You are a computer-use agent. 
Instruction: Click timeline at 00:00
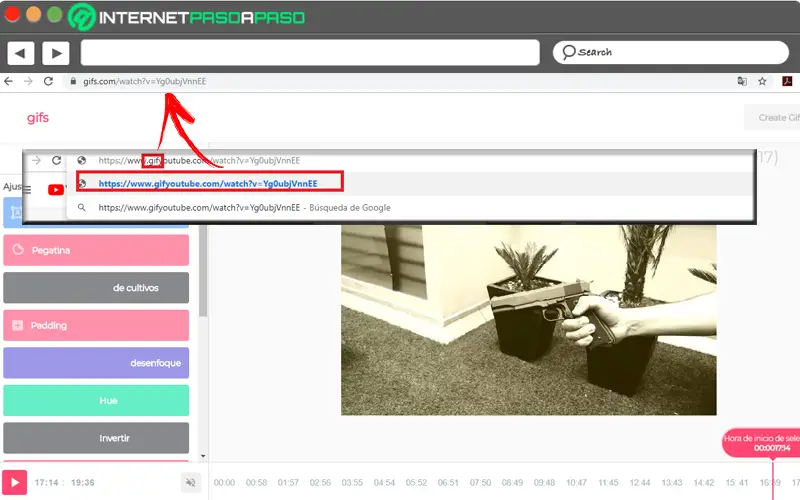[224, 483]
